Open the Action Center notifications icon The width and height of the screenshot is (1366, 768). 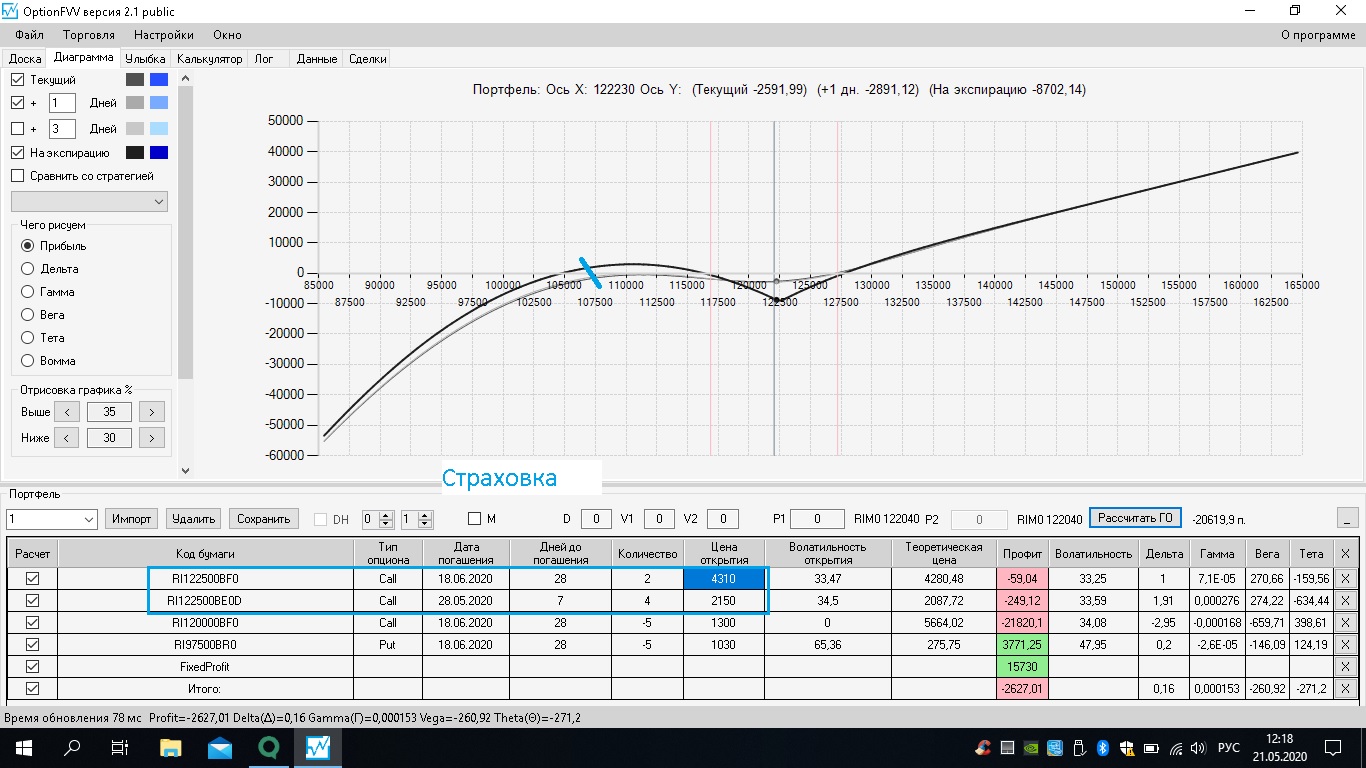(1333, 748)
